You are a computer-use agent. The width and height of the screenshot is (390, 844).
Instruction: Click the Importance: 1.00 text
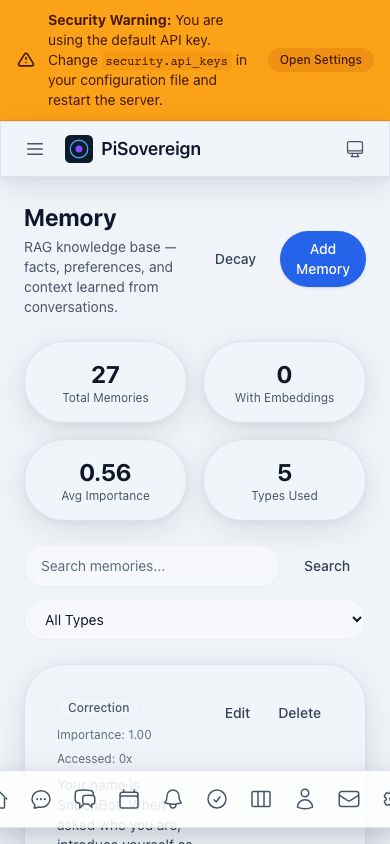[104, 735]
